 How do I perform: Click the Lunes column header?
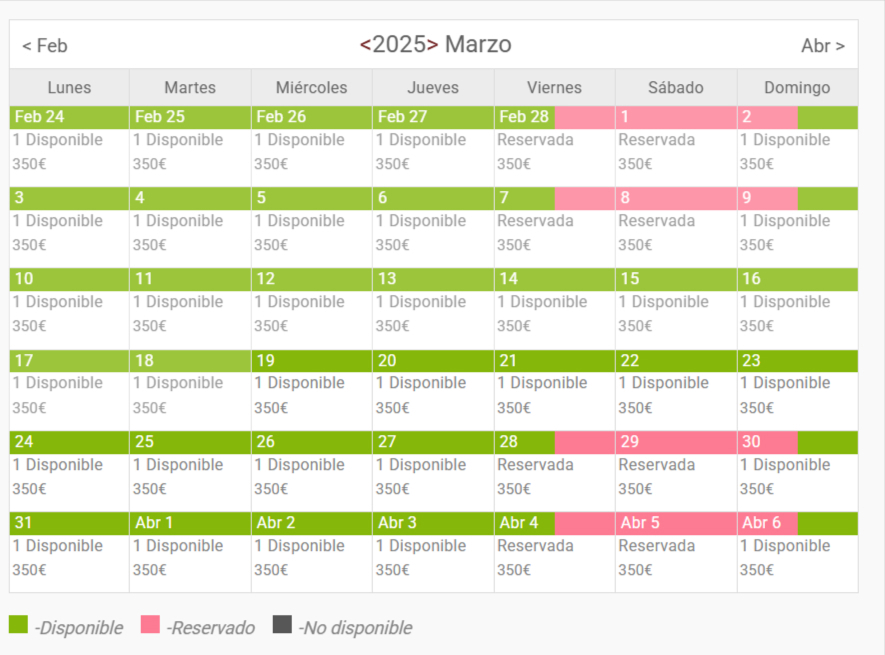(x=69, y=87)
